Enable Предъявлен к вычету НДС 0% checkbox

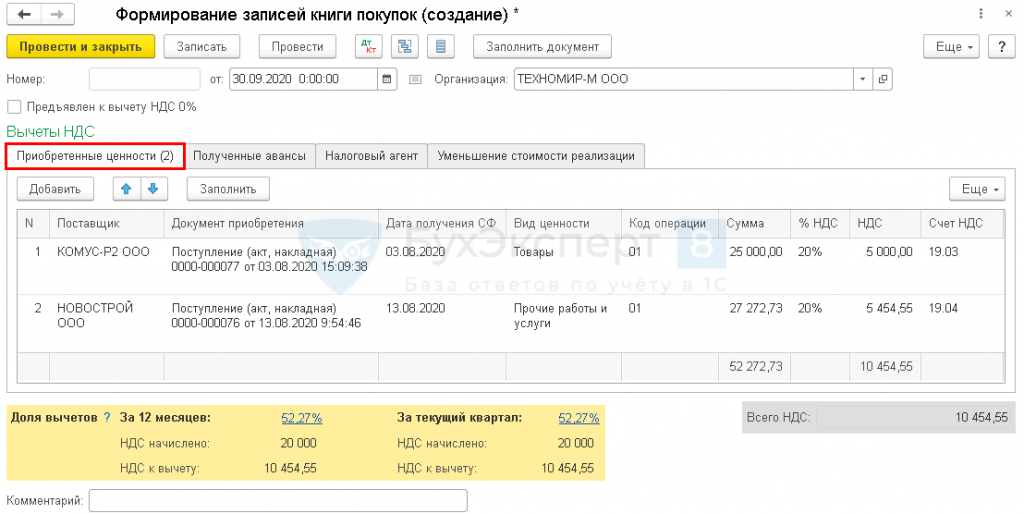click(13, 106)
